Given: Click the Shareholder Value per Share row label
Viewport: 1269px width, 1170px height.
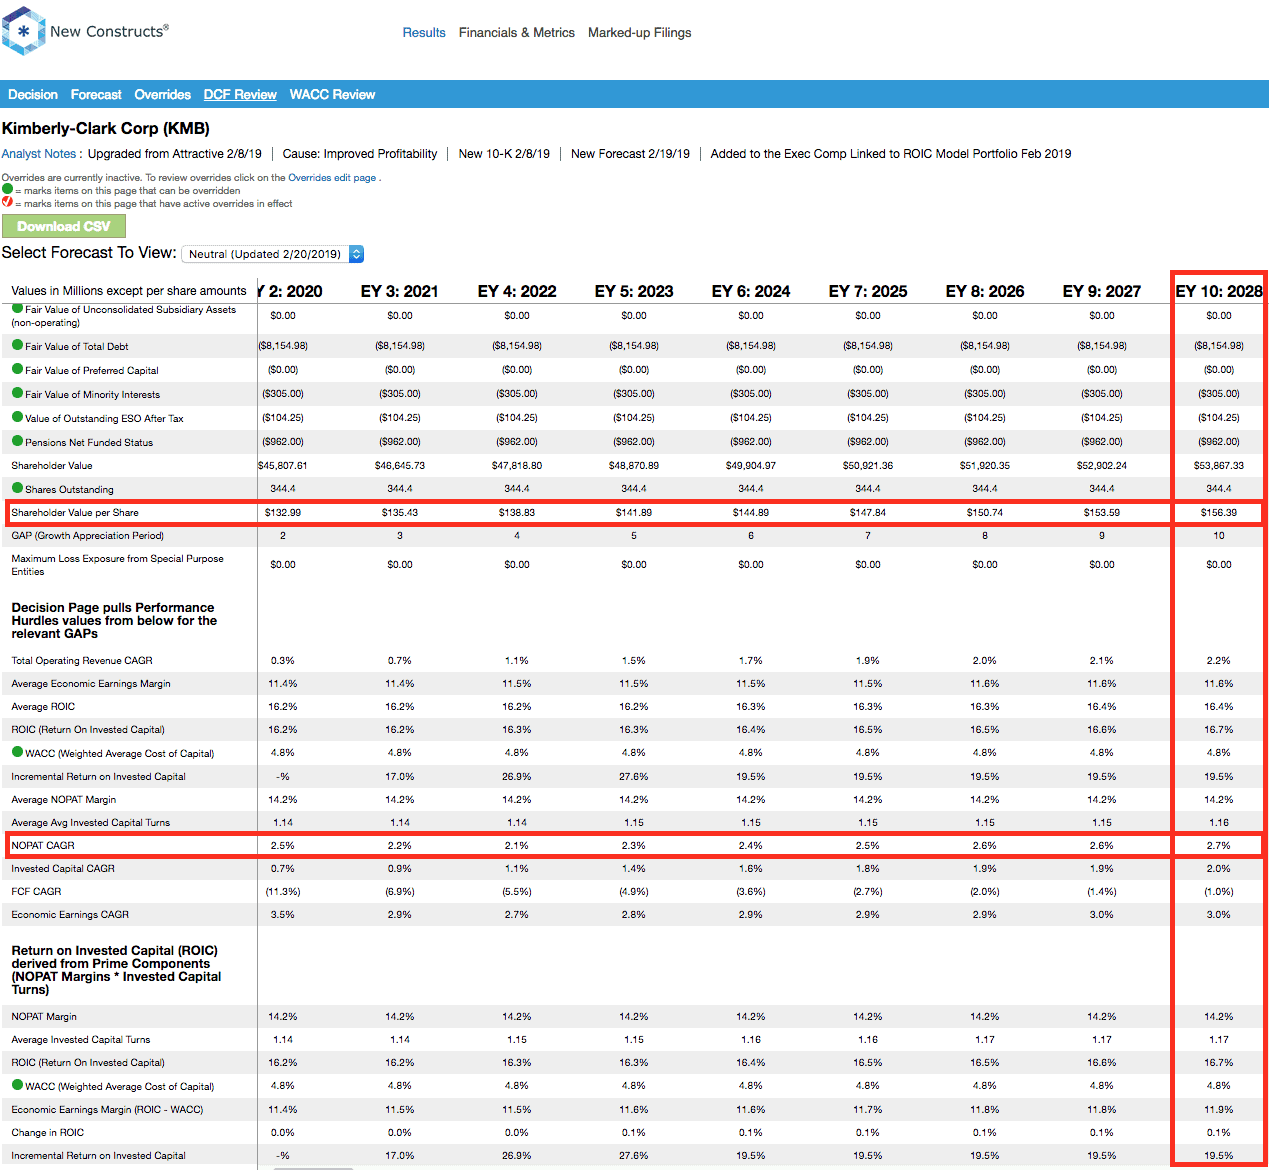Looking at the screenshot, I should coord(75,513).
